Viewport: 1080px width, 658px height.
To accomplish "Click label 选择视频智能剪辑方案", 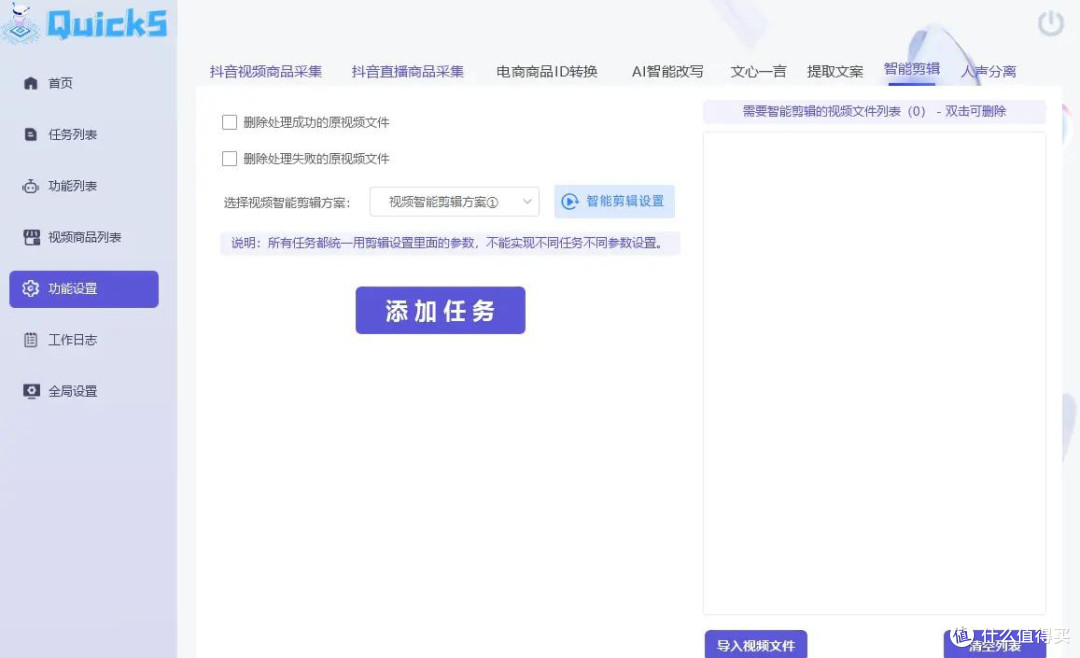I will pyautogui.click(x=287, y=203).
